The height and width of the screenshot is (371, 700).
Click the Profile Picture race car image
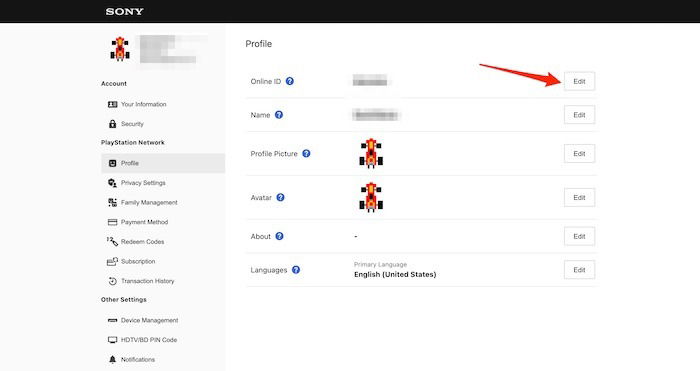coord(371,153)
